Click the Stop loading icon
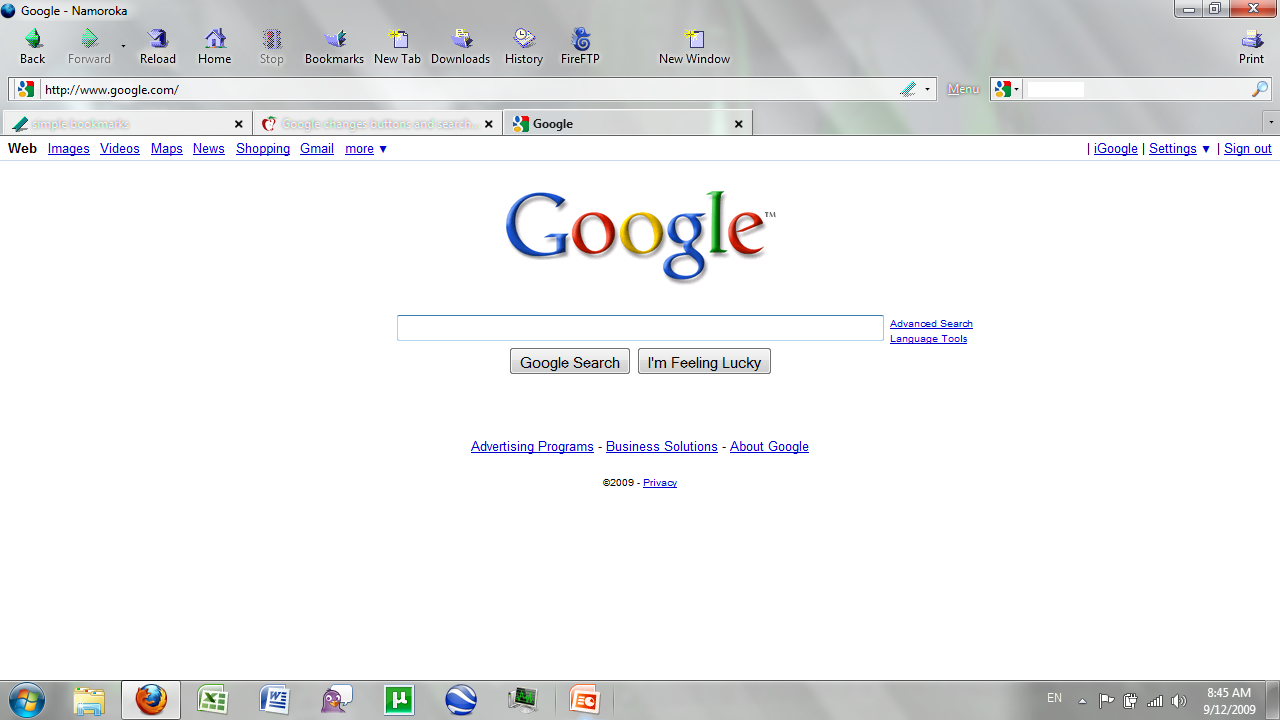 point(272,39)
